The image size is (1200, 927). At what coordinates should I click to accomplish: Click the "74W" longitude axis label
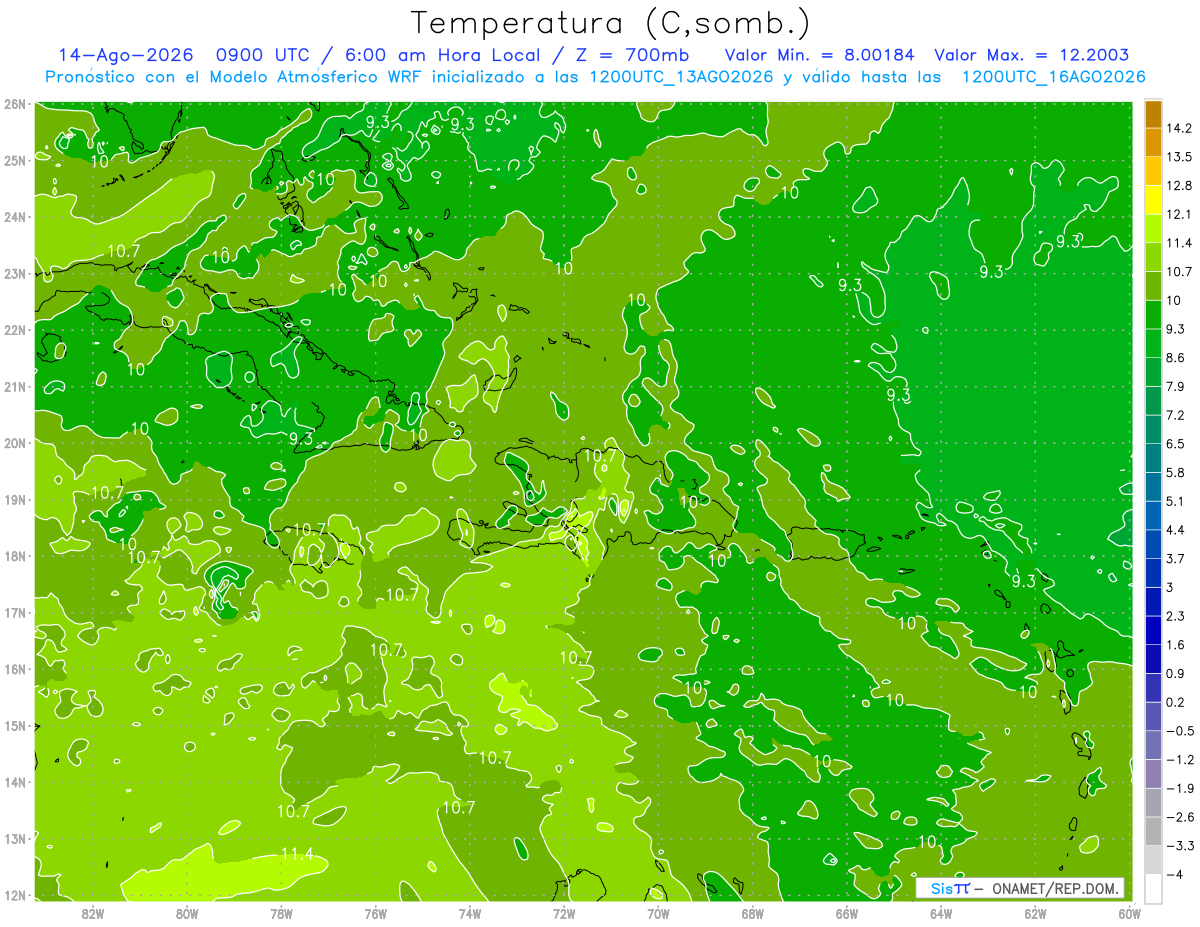coord(470,913)
